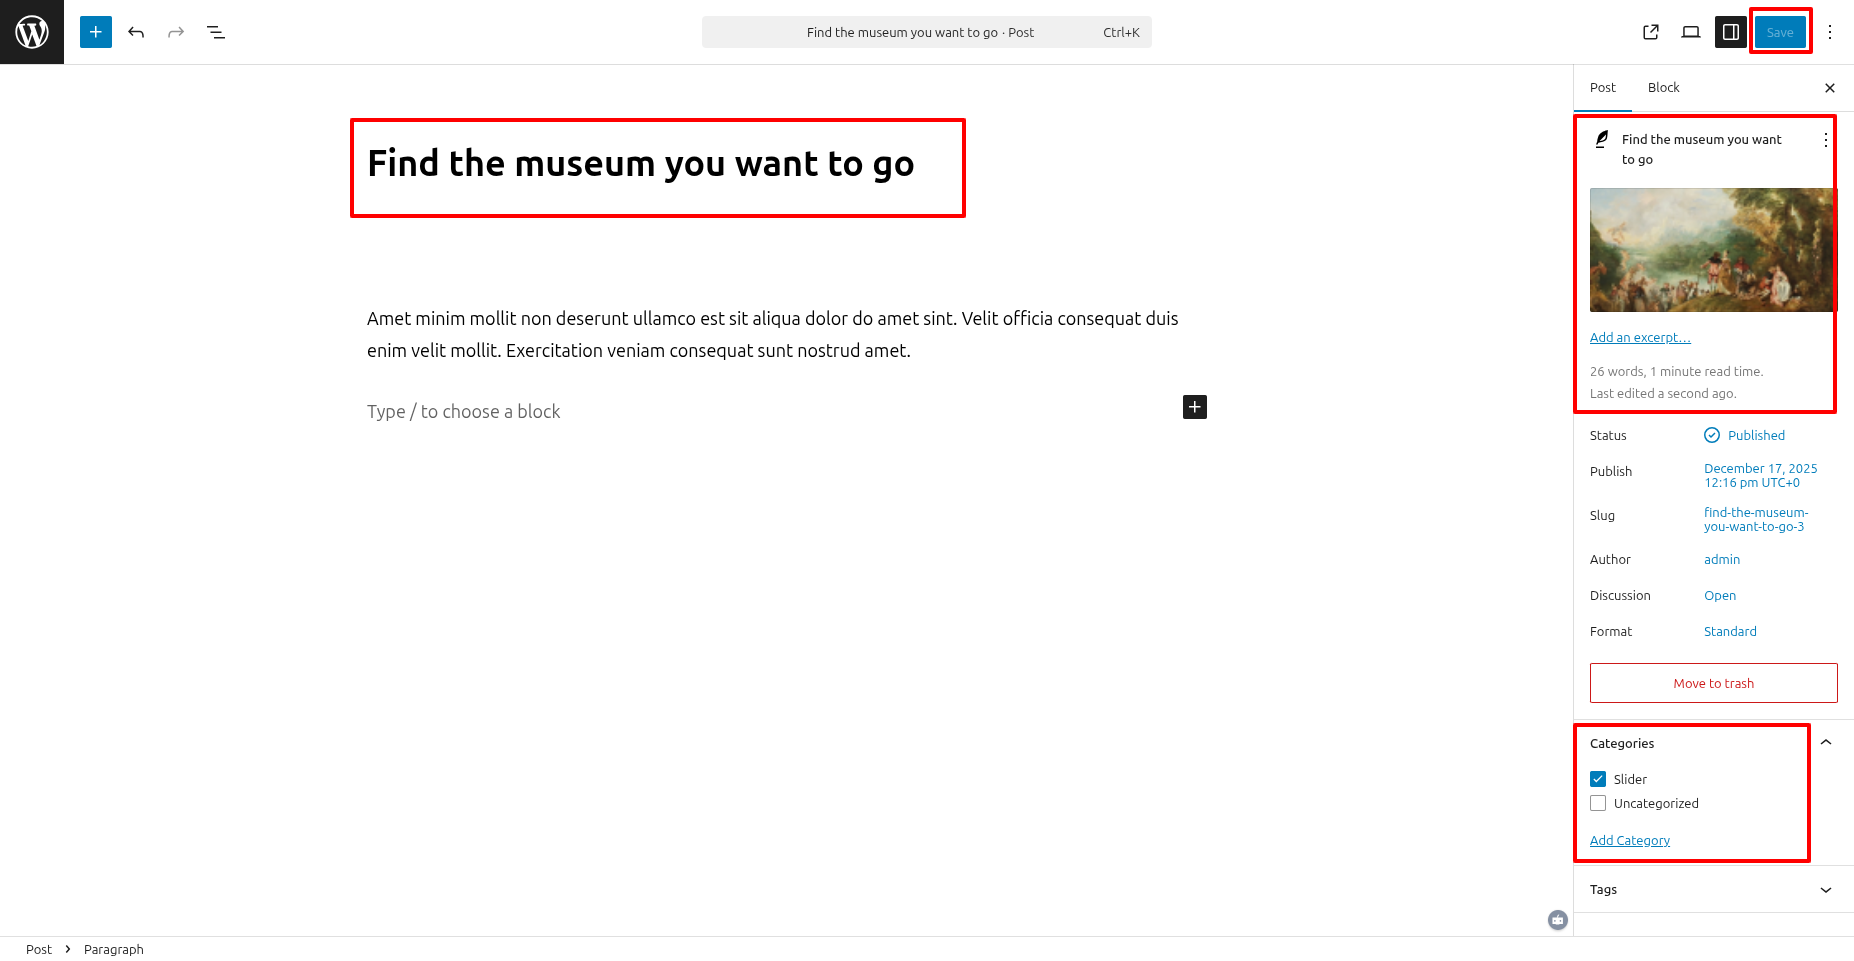
Task: Select the Post tab
Action: tap(1603, 88)
